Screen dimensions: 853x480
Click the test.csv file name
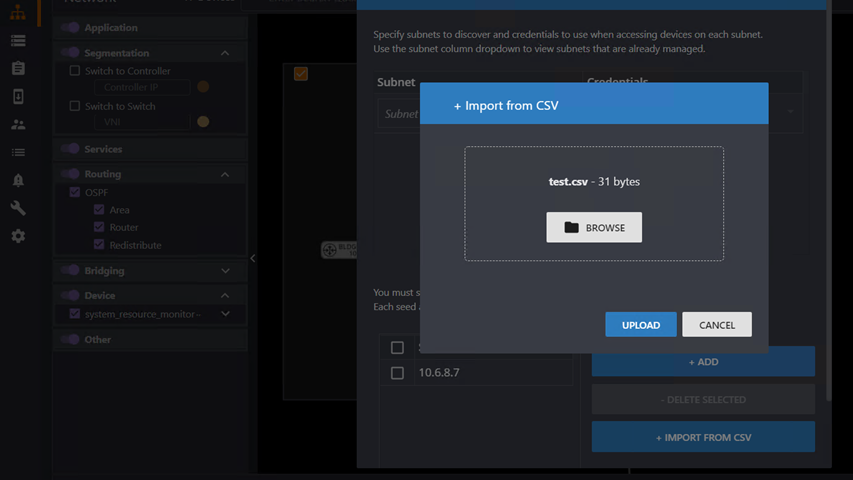[568, 182]
